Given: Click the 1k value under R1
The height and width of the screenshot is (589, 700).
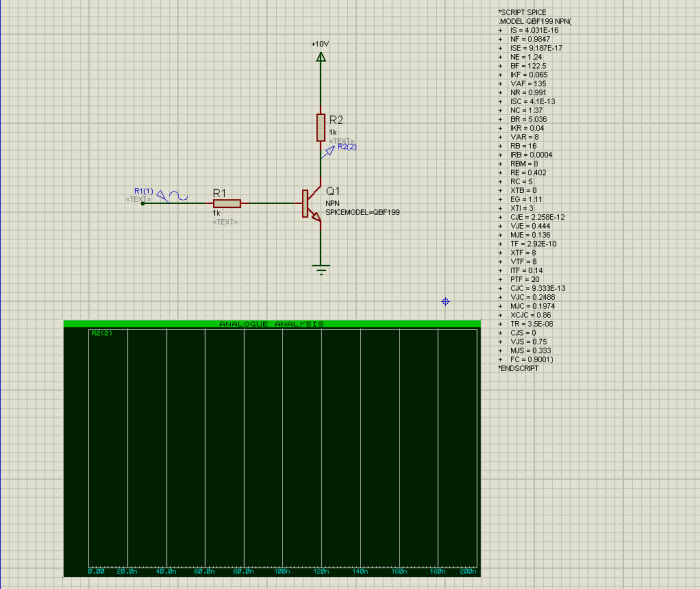Looking at the screenshot, I should [217, 213].
